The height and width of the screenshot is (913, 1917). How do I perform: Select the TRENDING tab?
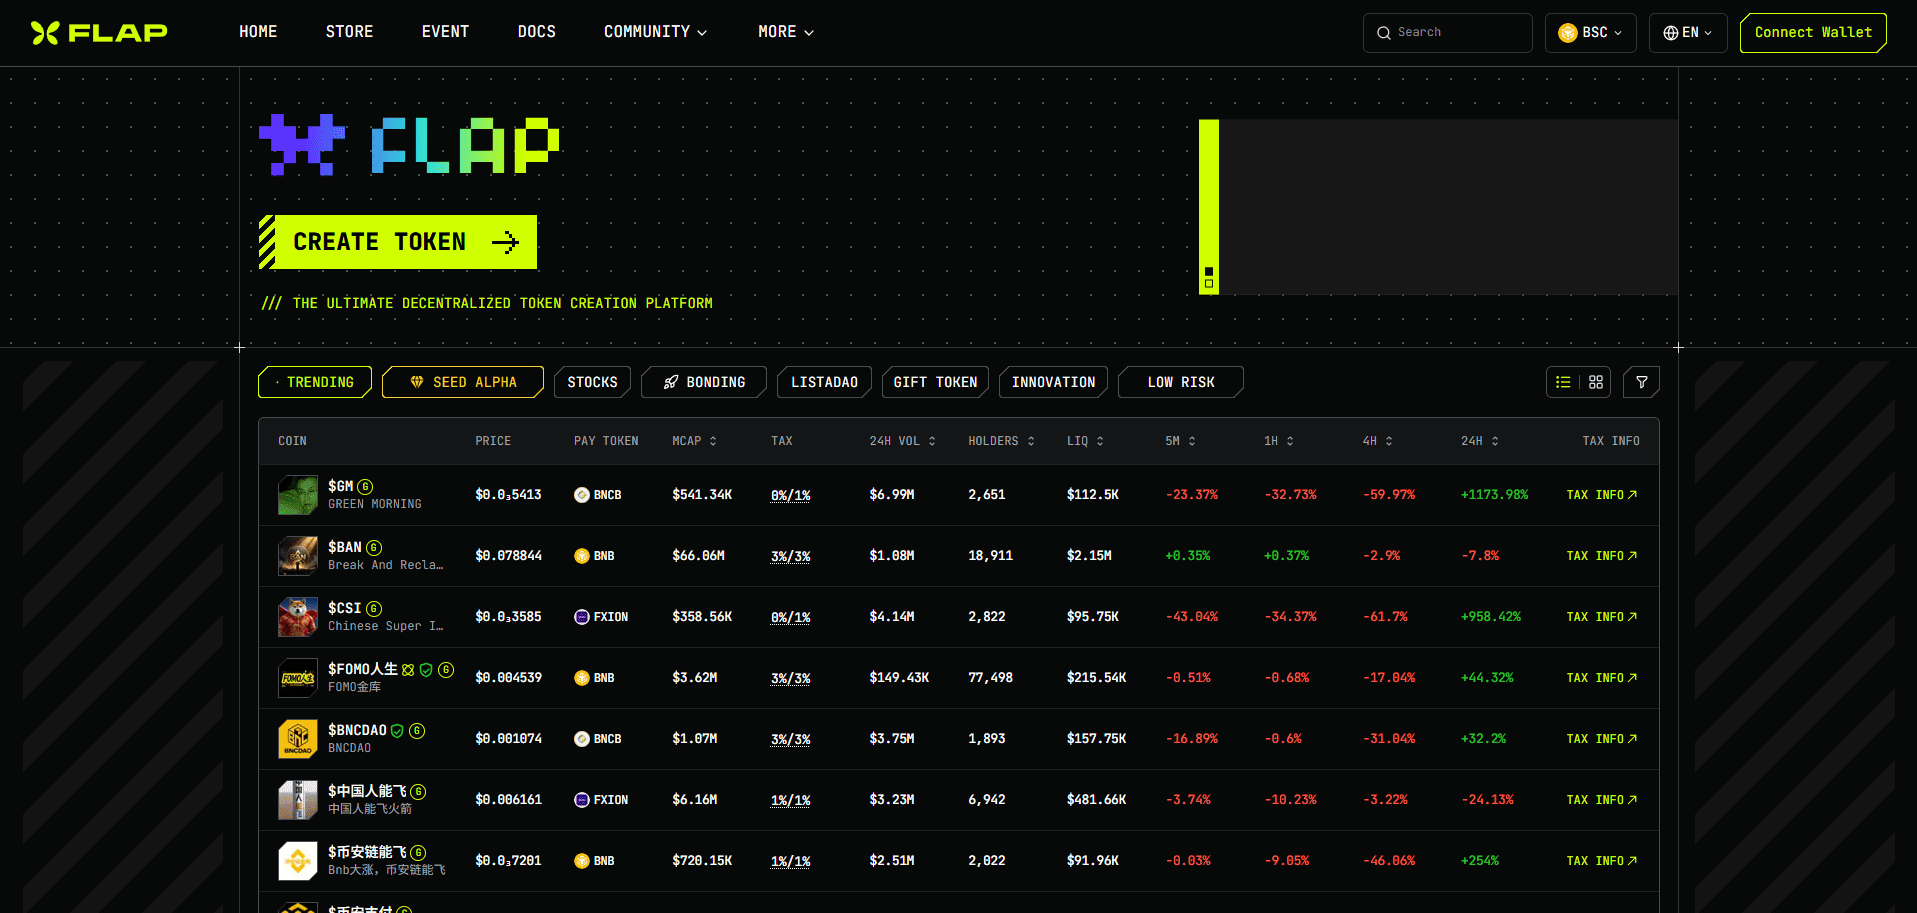pos(315,382)
